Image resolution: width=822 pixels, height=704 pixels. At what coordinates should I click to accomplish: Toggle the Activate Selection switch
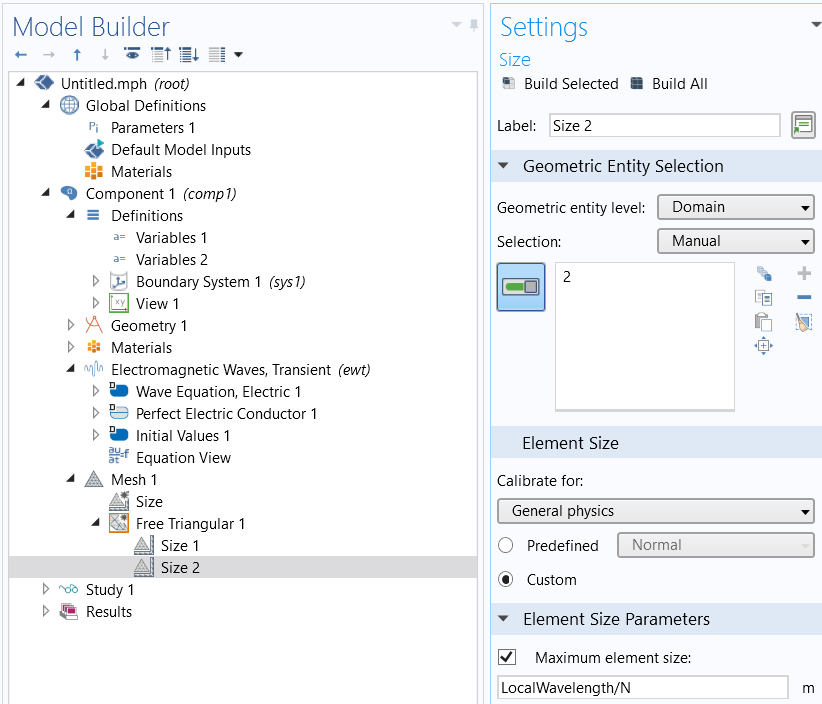[521, 287]
